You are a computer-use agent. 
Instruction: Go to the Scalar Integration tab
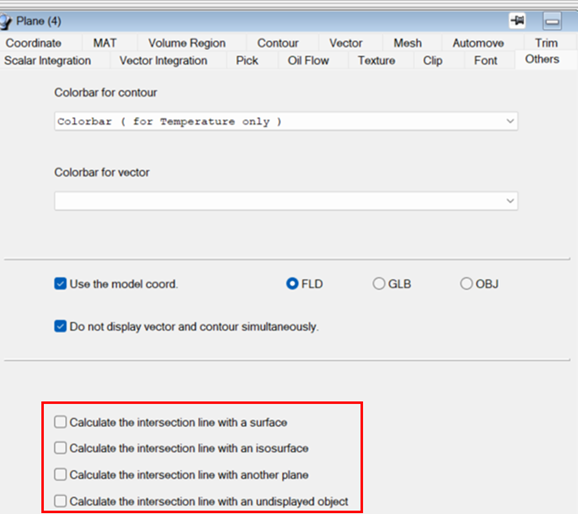[48, 60]
